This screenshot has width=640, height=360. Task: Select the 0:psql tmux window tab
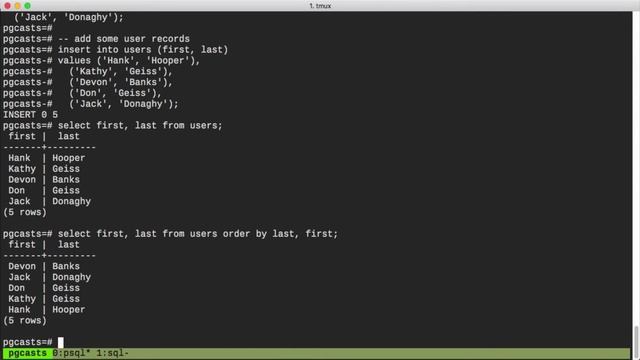(x=71, y=353)
